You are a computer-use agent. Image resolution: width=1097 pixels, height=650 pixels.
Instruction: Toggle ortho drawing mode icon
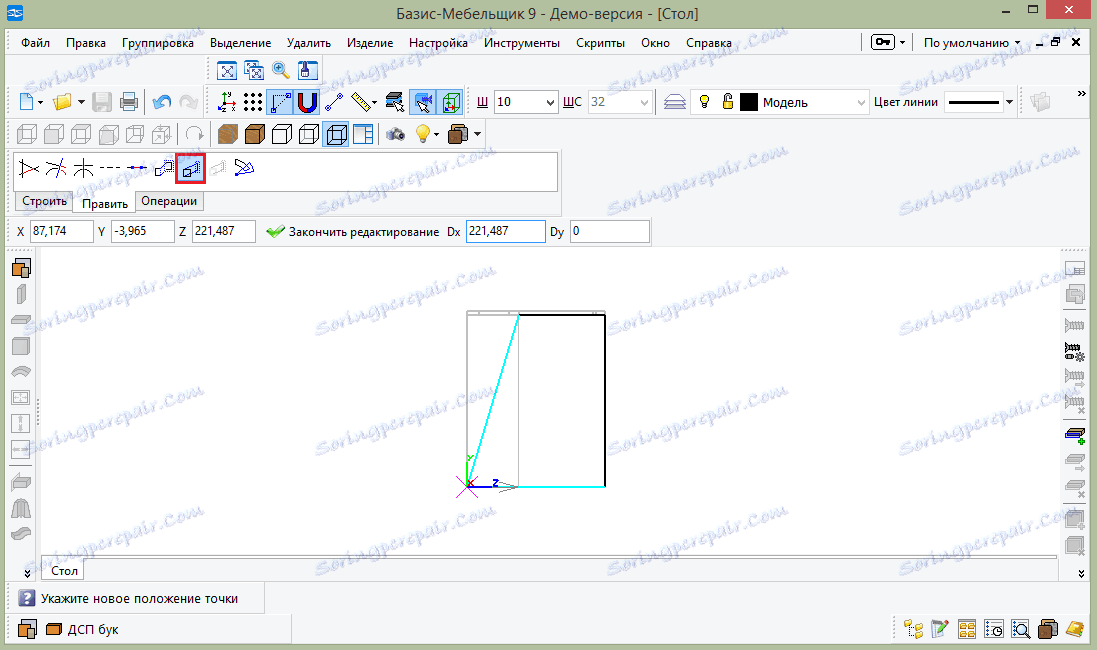(x=280, y=102)
